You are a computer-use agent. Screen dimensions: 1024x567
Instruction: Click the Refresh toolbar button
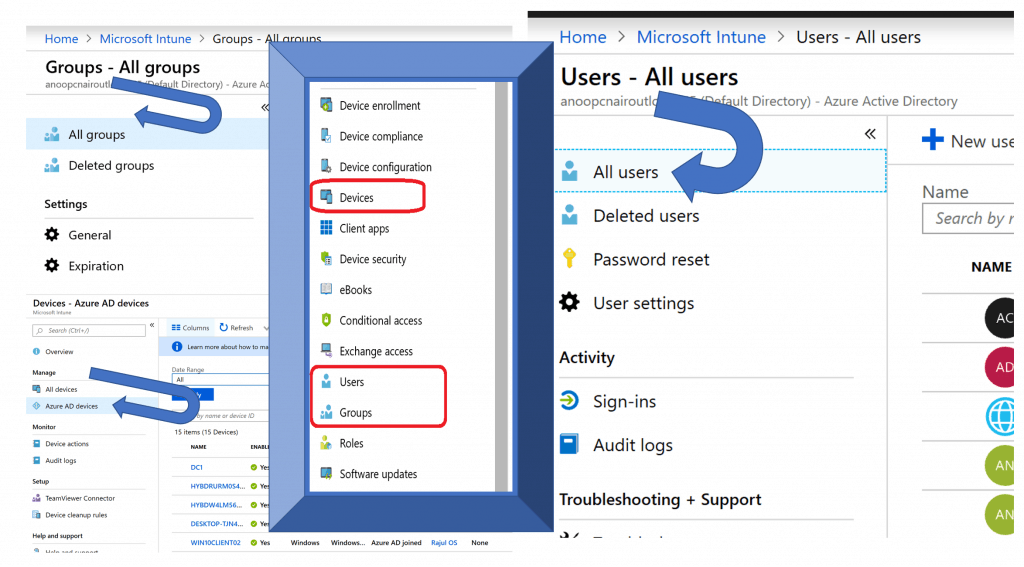236,327
